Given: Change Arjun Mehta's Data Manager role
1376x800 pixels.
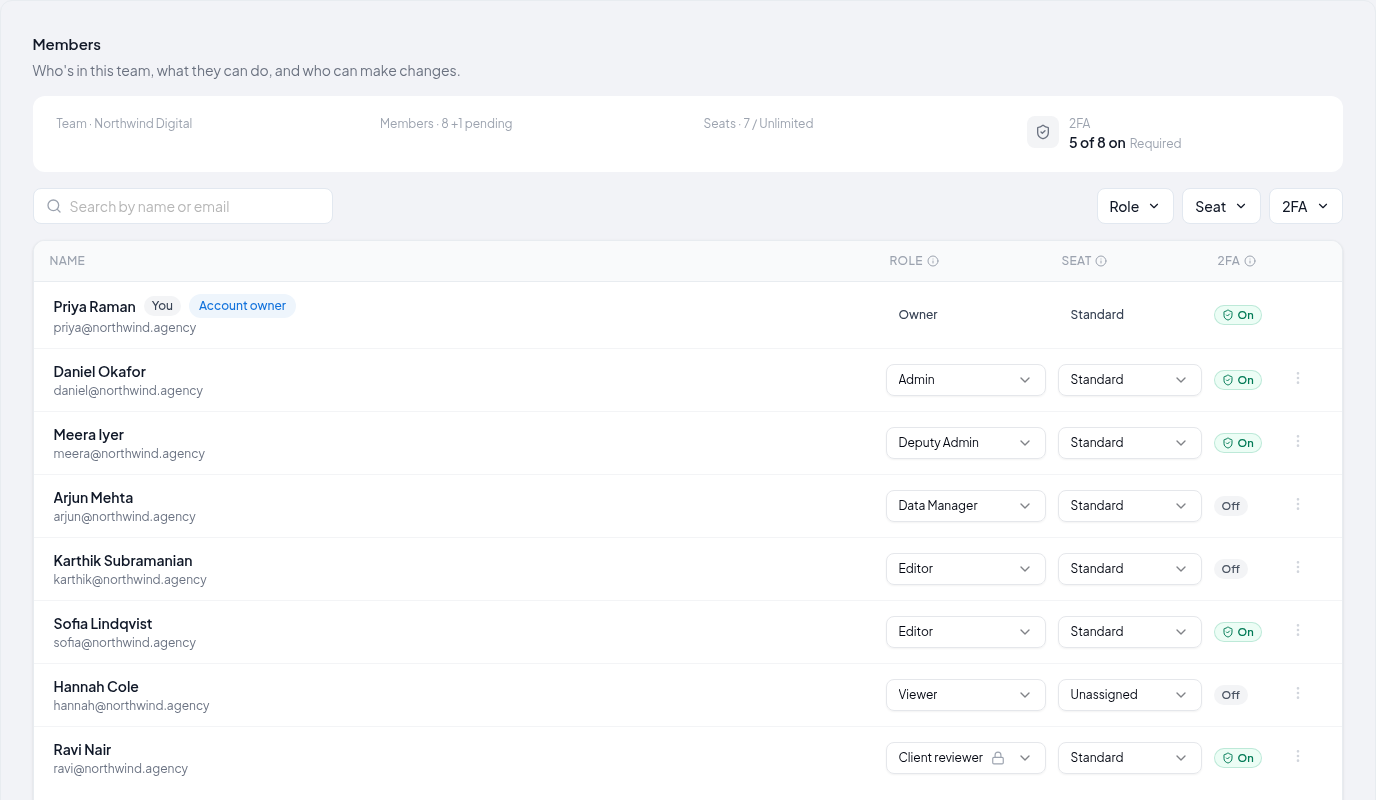Looking at the screenshot, I should pyautogui.click(x=966, y=506).
